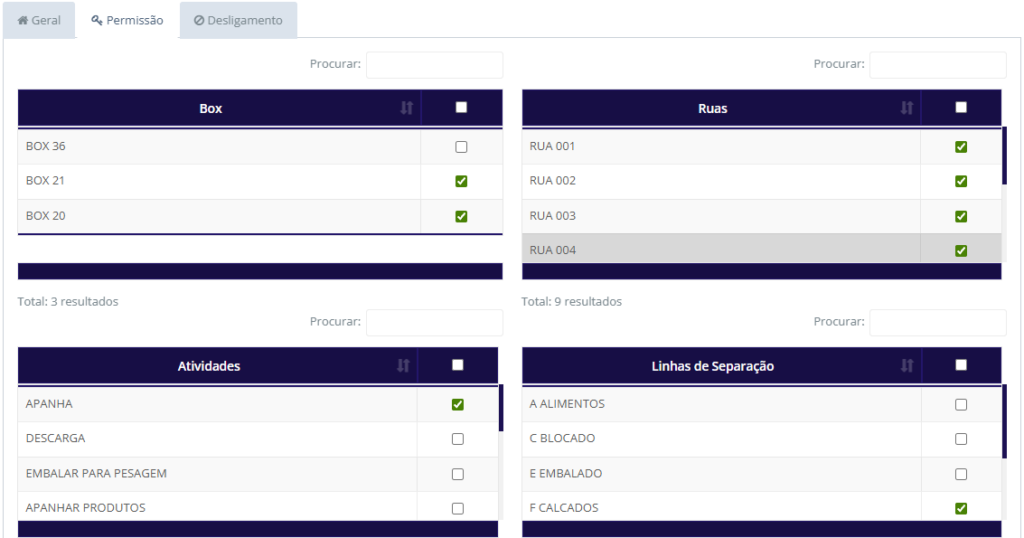Screen dimensions: 1024x538
Task: Select the Permissão tab
Action: (x=127, y=20)
